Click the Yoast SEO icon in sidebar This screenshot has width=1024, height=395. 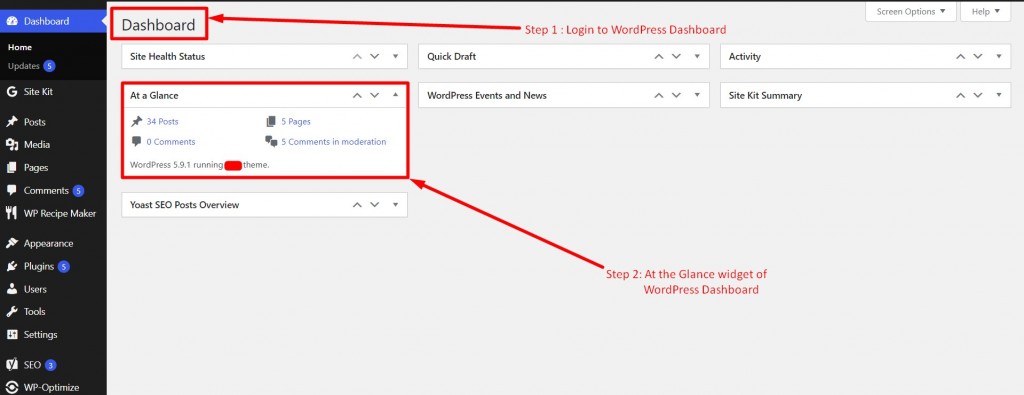tap(12, 365)
